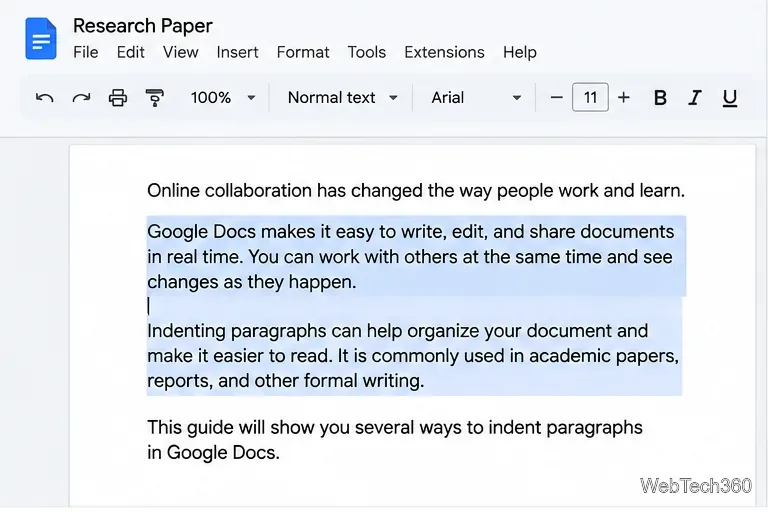768x512 pixels.
Task: Click the Research Paper document title
Action: (x=143, y=26)
